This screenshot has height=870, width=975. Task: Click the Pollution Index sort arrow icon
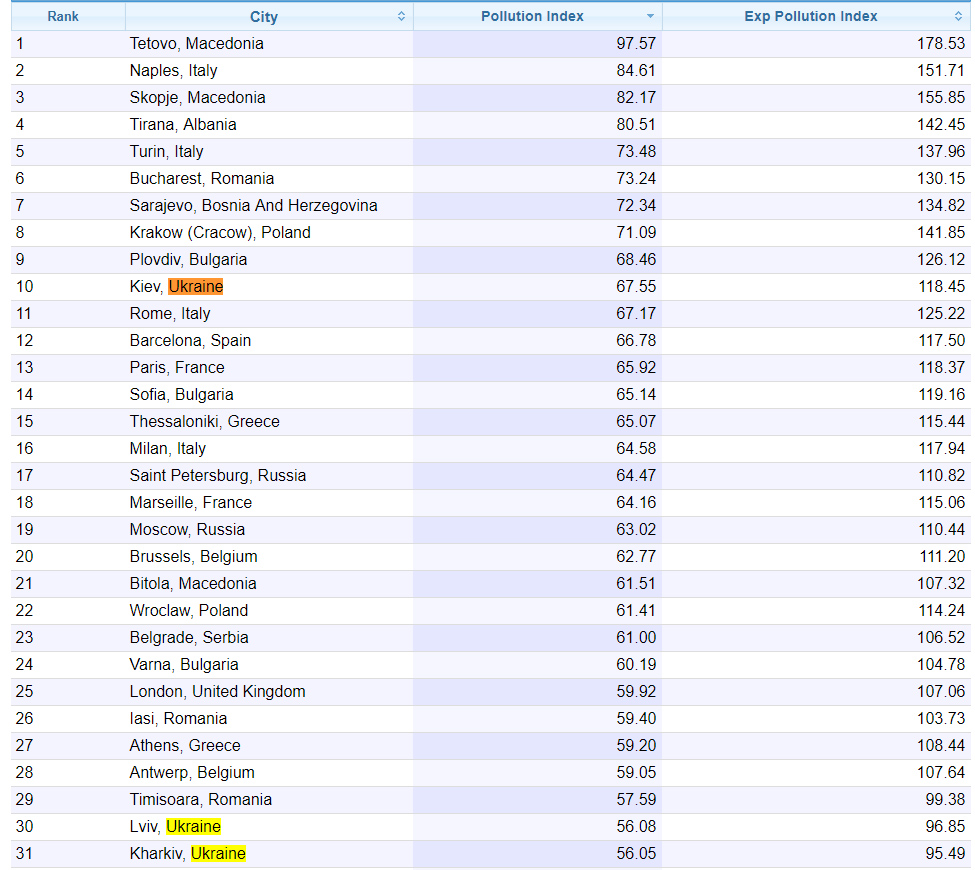point(650,17)
